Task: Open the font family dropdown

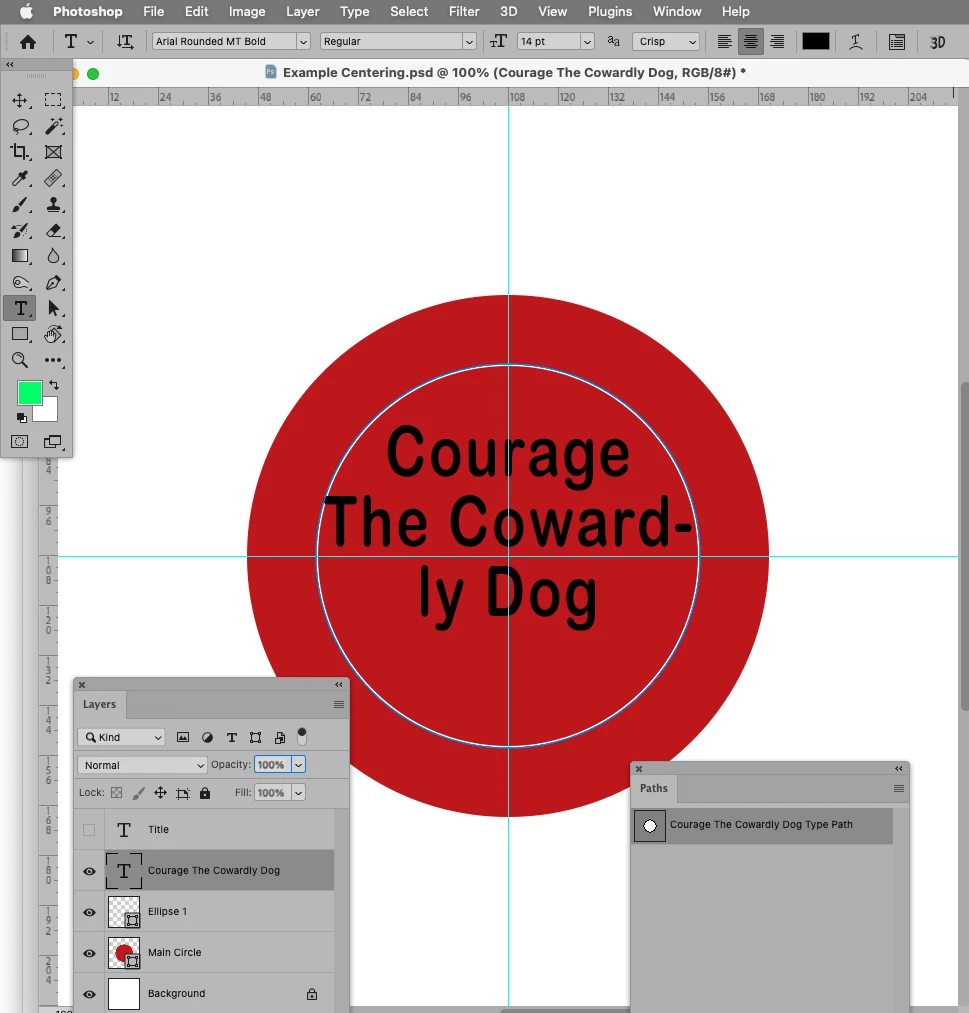Action: 302,42
